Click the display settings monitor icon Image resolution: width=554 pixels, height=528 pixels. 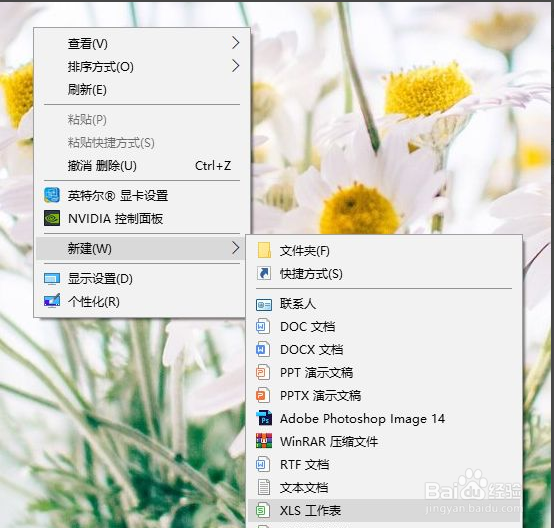click(52, 278)
